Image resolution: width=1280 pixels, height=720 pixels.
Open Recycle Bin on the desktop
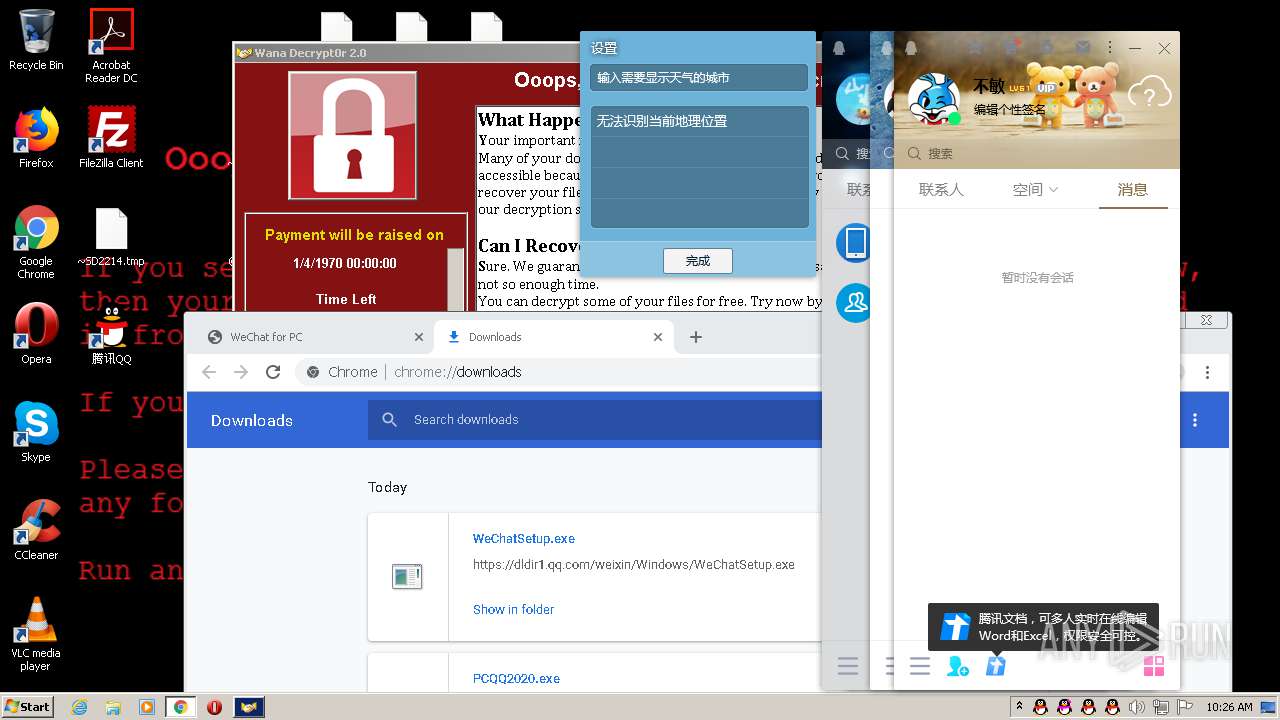coord(36,40)
